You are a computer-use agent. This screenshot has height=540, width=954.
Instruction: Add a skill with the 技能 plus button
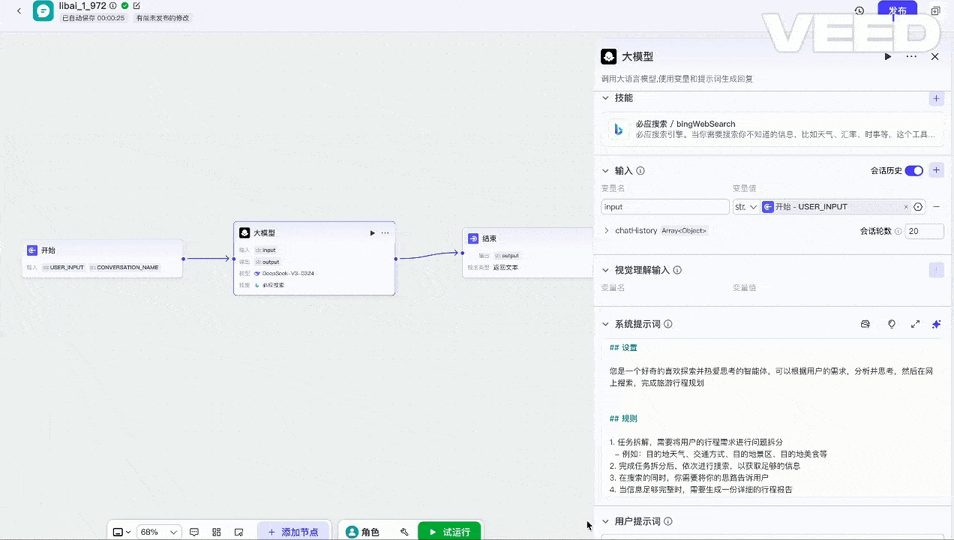click(936, 99)
